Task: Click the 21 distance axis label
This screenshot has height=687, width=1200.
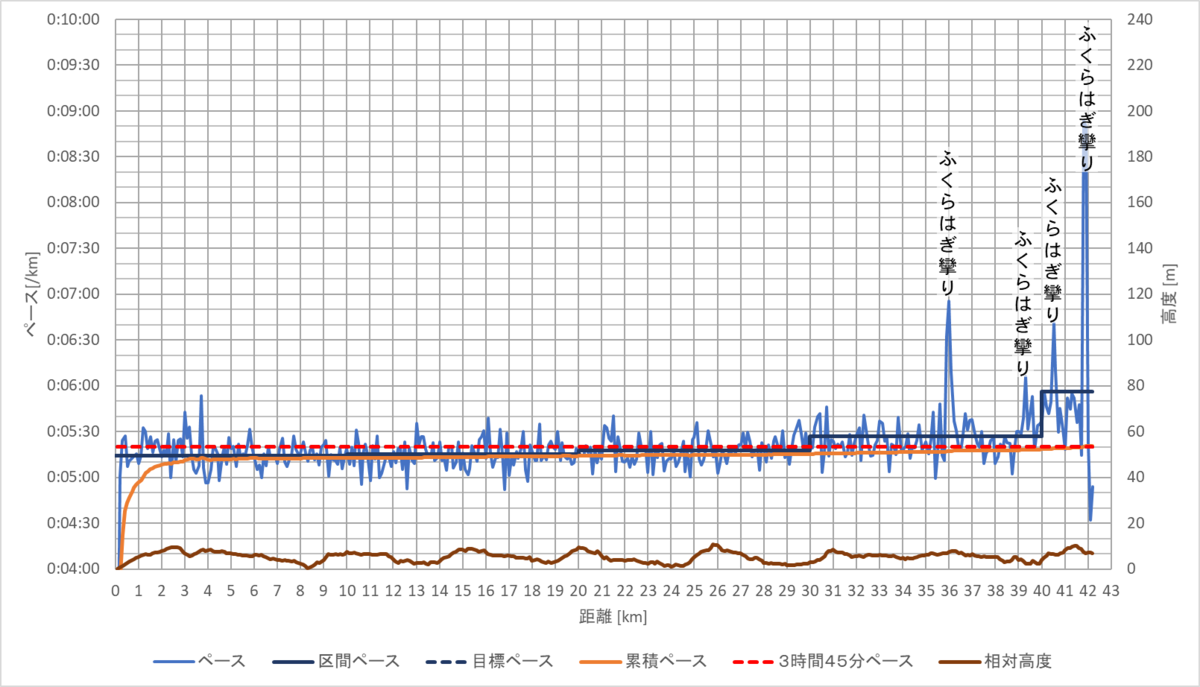Action: [x=602, y=590]
